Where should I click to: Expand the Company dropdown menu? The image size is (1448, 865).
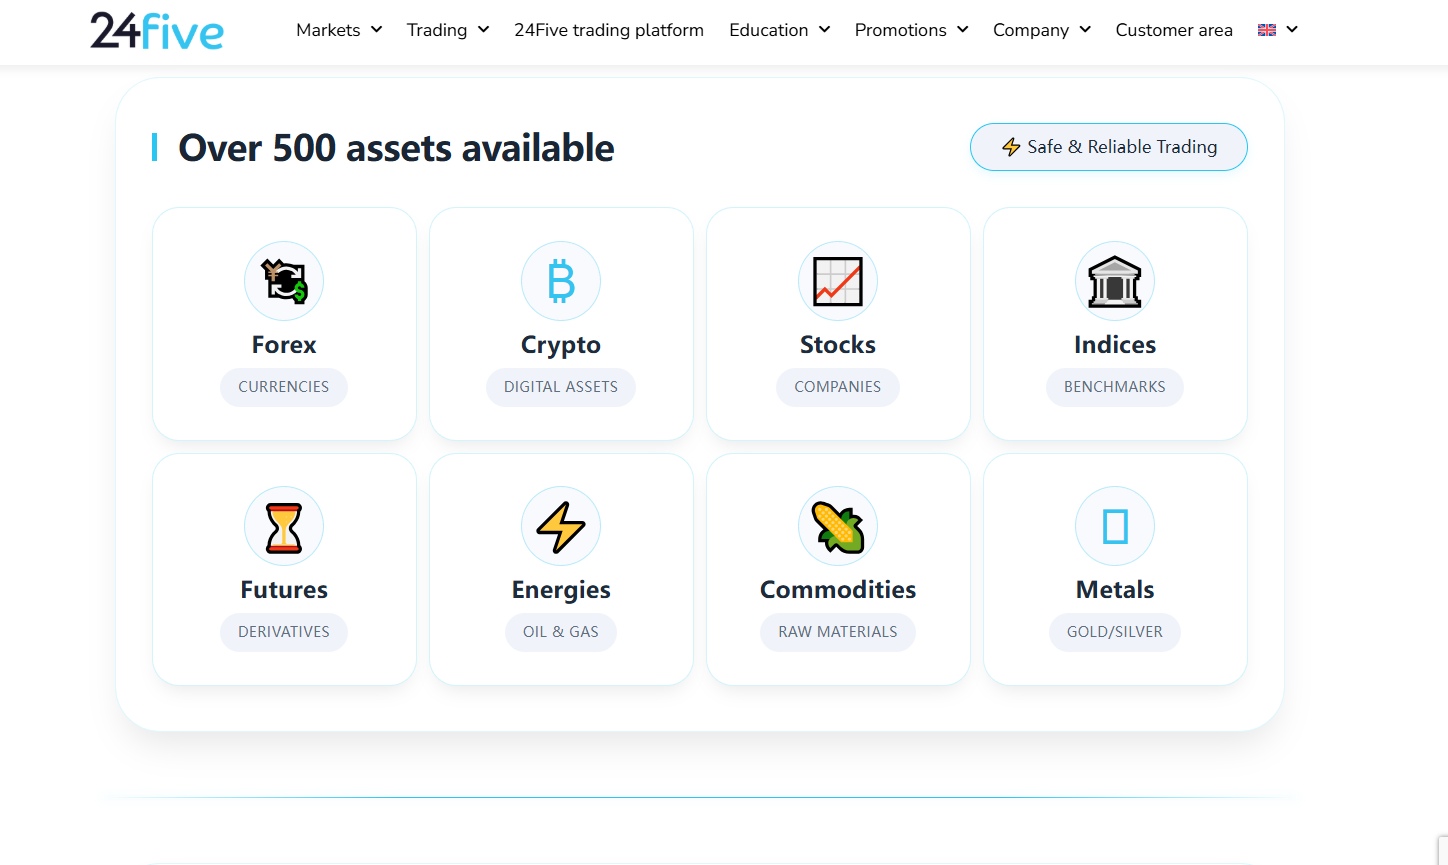pyautogui.click(x=1042, y=30)
